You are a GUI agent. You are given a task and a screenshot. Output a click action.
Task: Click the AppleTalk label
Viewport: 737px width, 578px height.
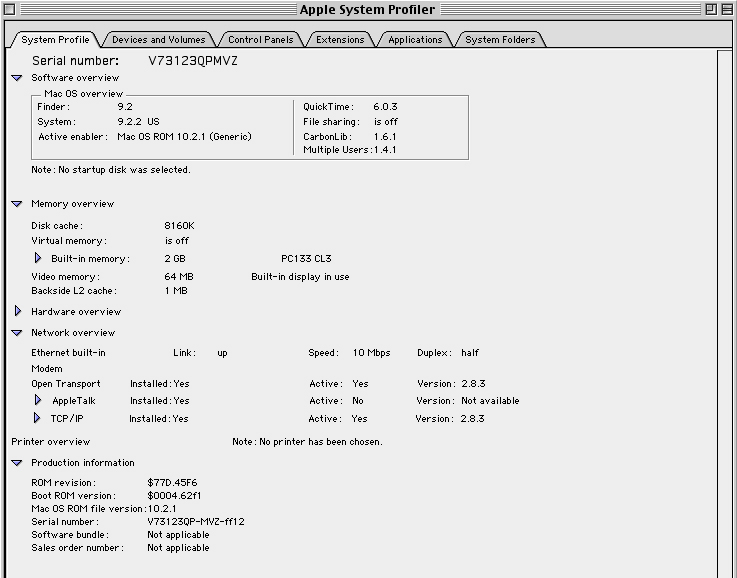pyautogui.click(x=74, y=401)
